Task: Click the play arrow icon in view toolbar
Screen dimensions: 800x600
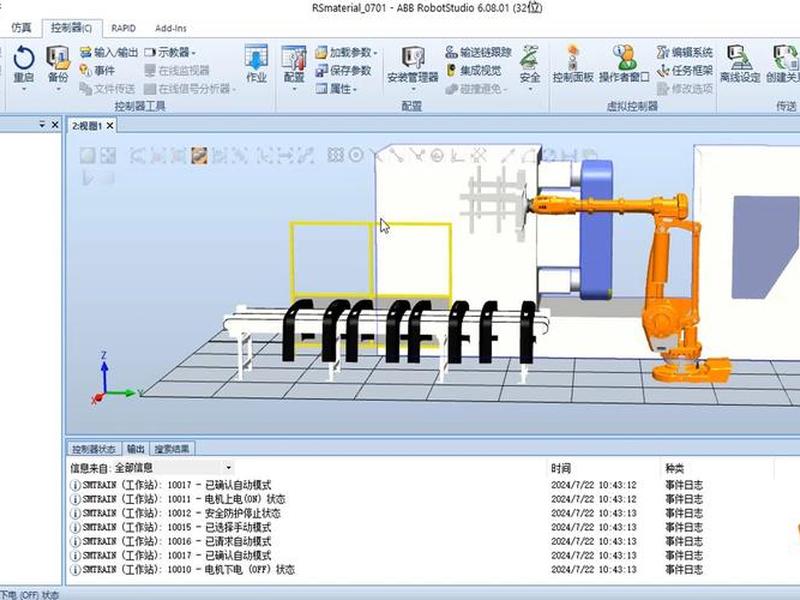Action: click(88, 178)
